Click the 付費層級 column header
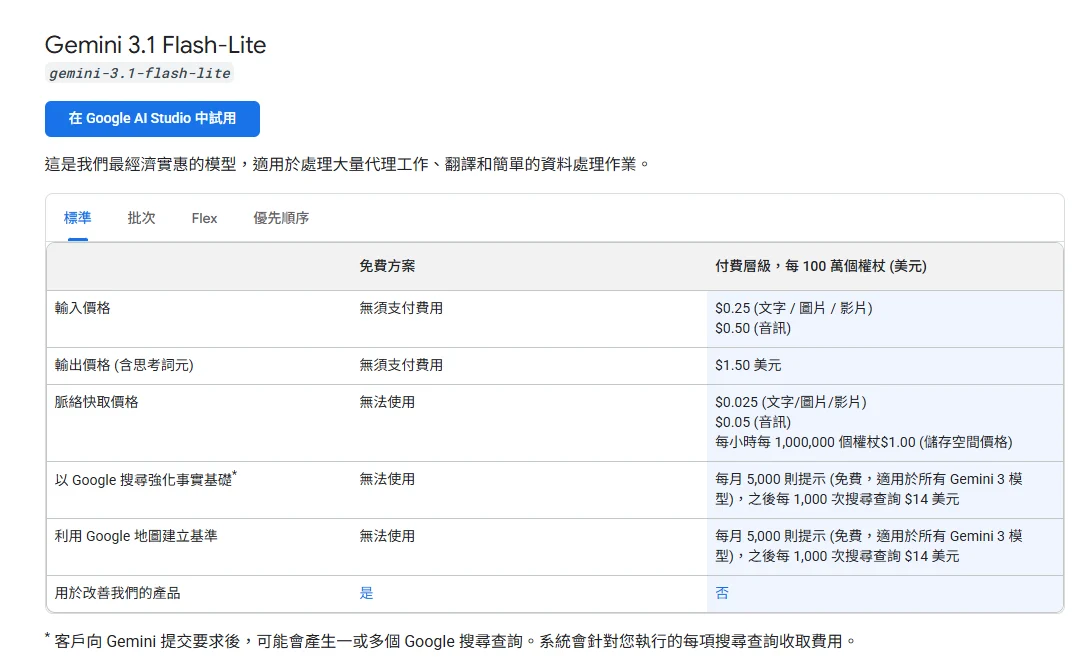The height and width of the screenshot is (672, 1082). coord(820,266)
